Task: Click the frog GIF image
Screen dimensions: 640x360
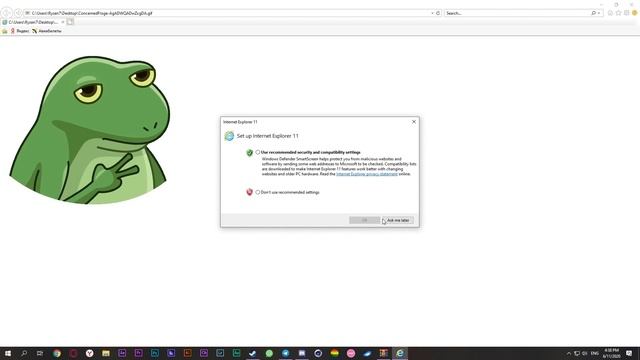Action: tap(89, 130)
